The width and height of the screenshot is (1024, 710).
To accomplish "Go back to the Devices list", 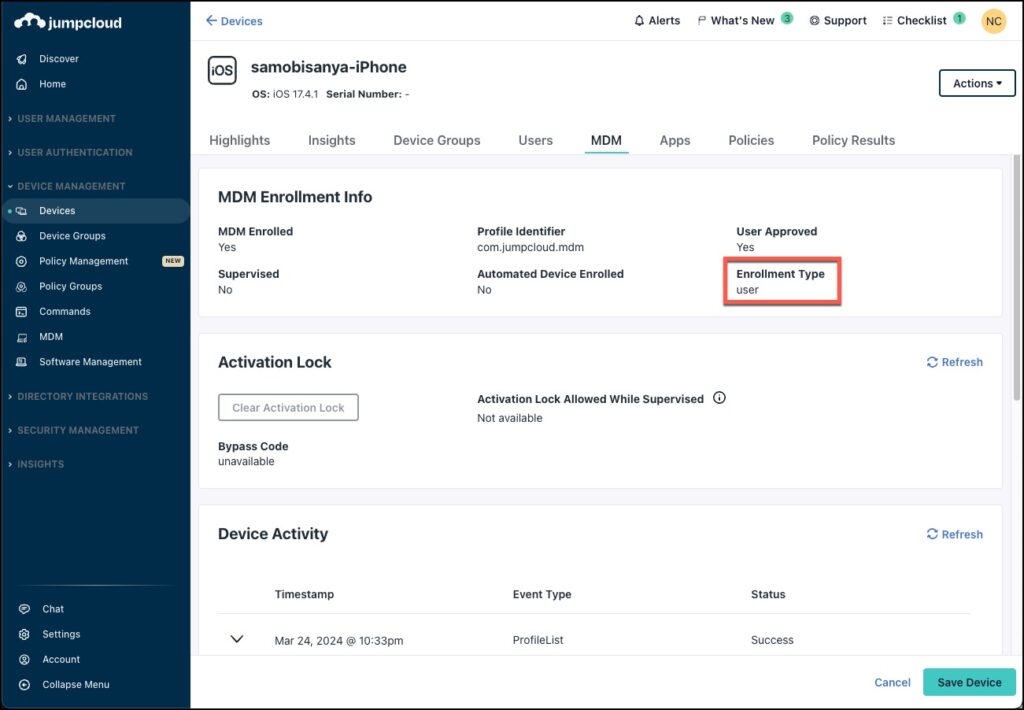I will 234,20.
